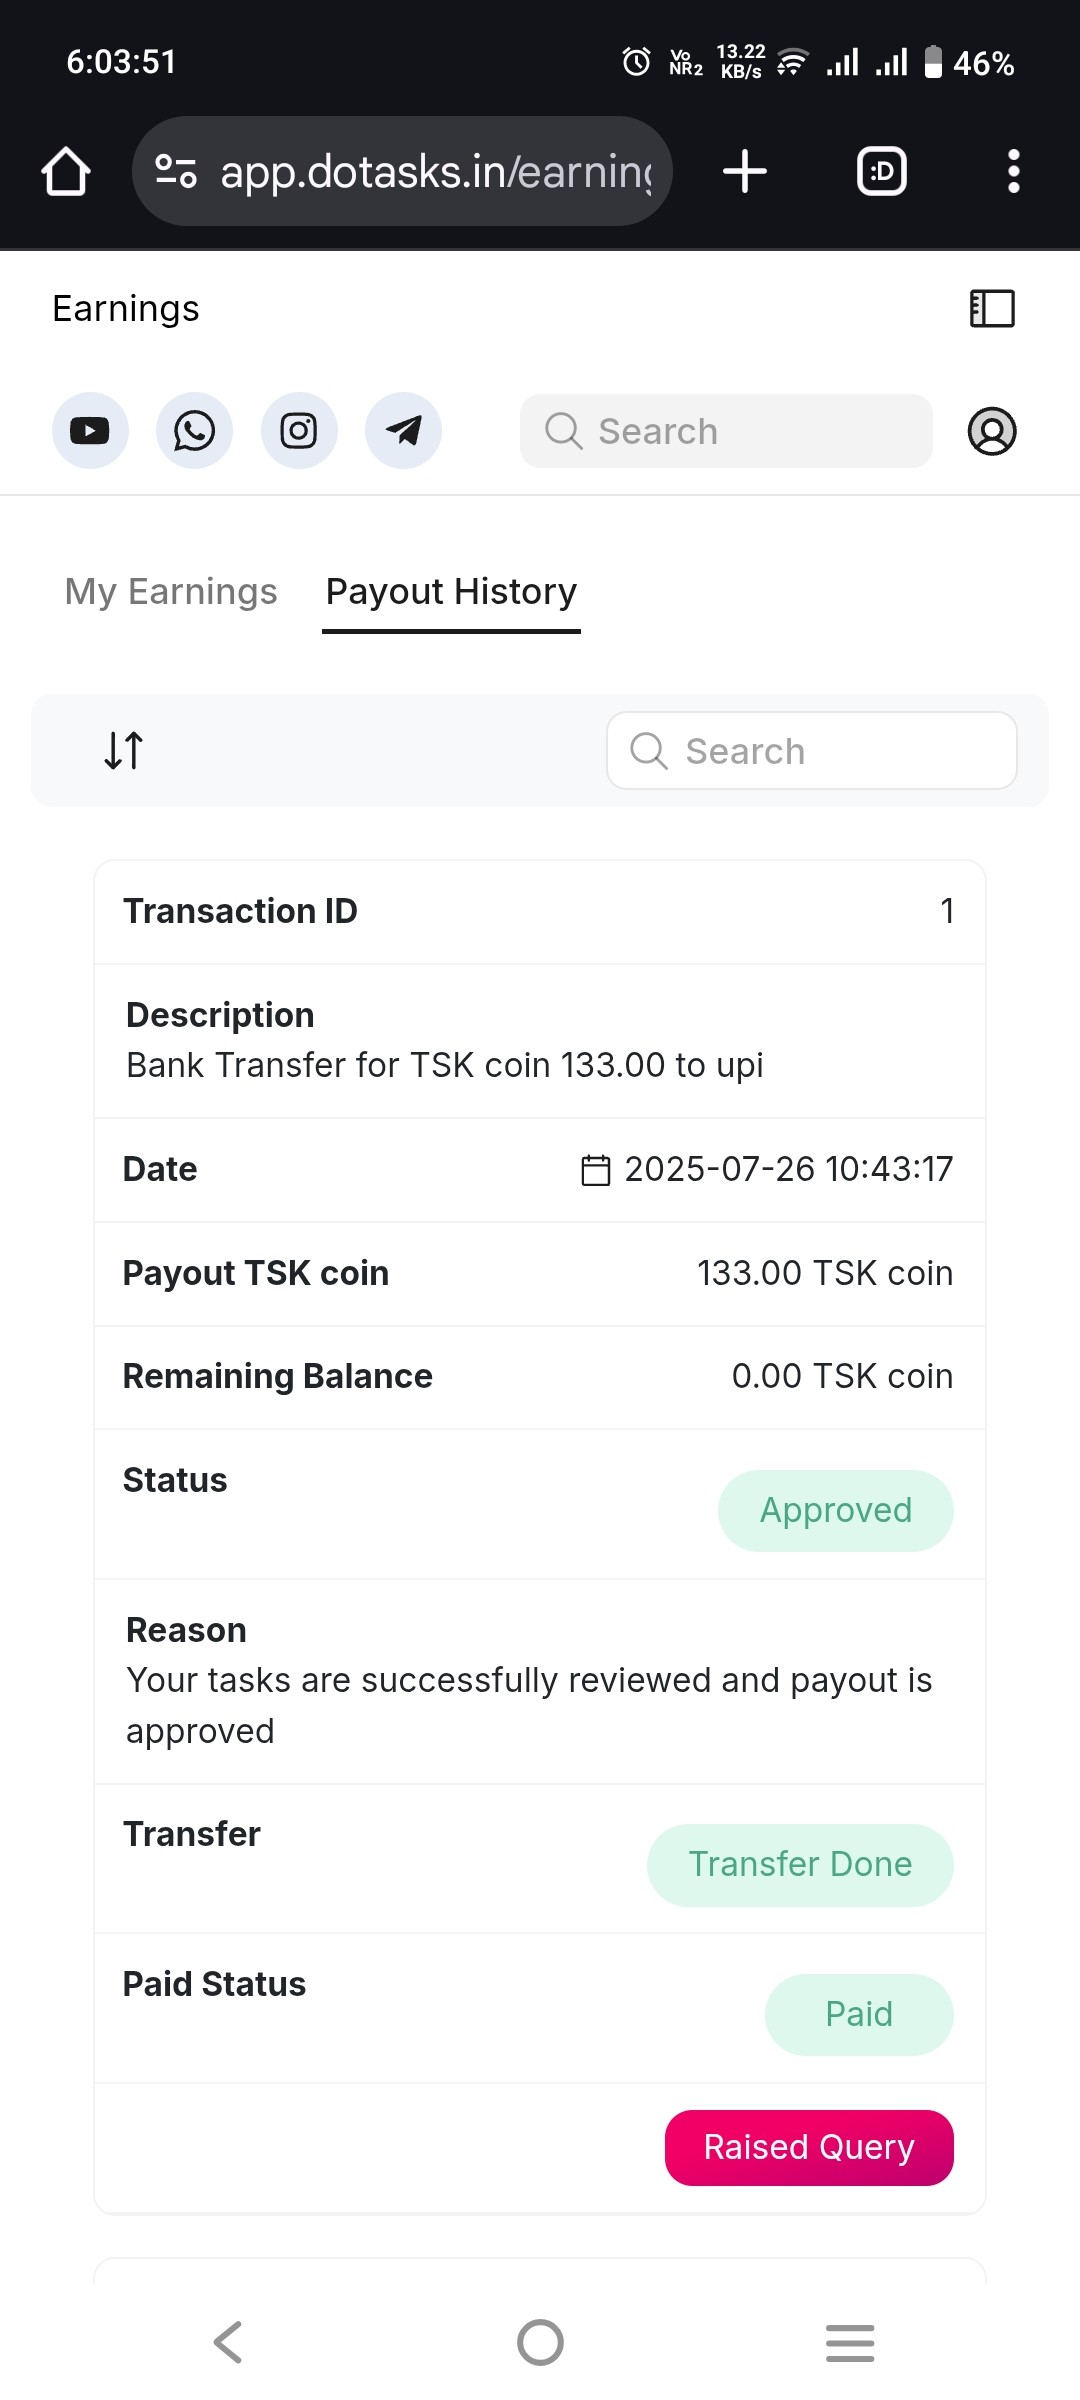The image size is (1080, 2400).
Task: Open the YouTube channel icon
Action: [90, 431]
